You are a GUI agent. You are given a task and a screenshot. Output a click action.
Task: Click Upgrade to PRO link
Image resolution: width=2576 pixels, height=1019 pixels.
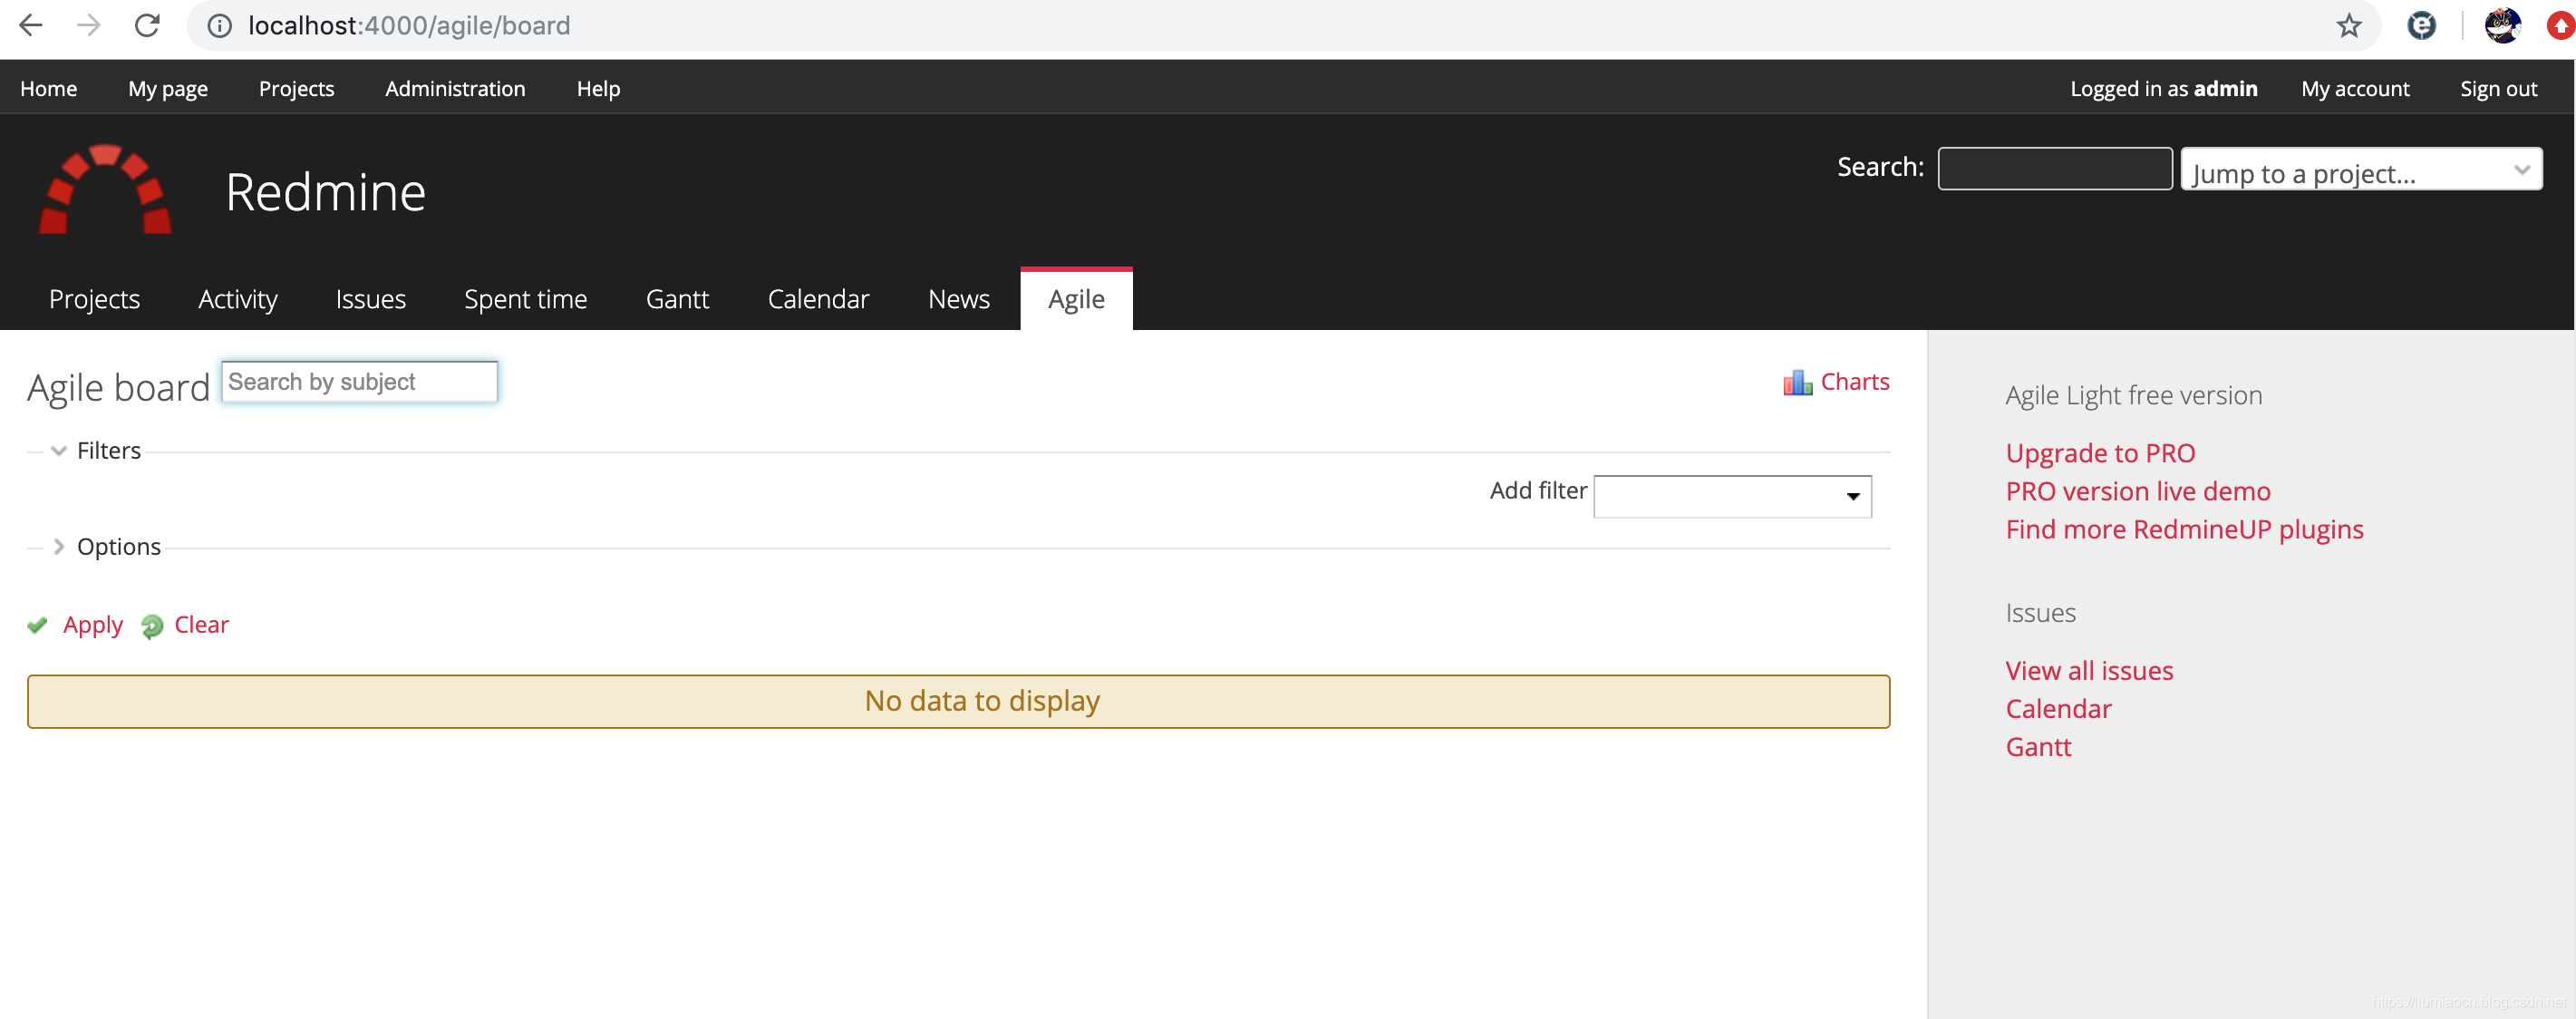coord(2099,452)
